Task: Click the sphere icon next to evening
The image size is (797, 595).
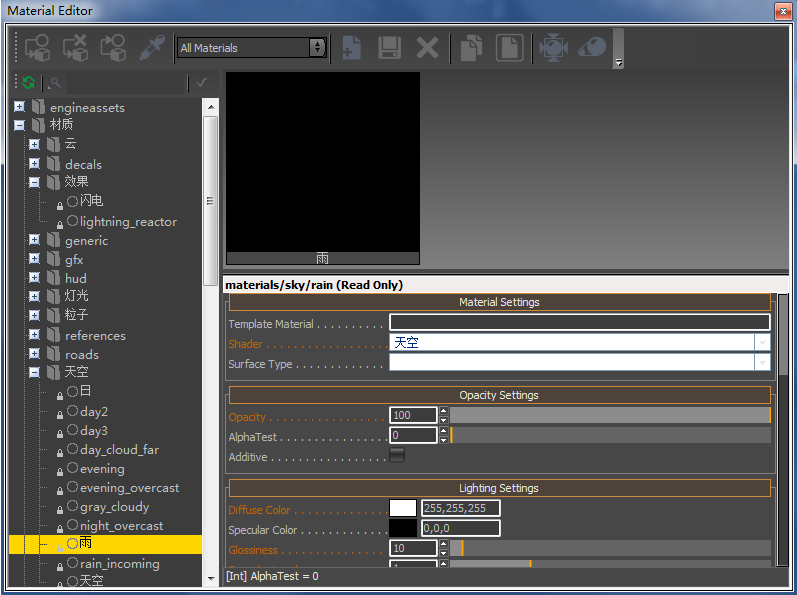Action: point(72,467)
